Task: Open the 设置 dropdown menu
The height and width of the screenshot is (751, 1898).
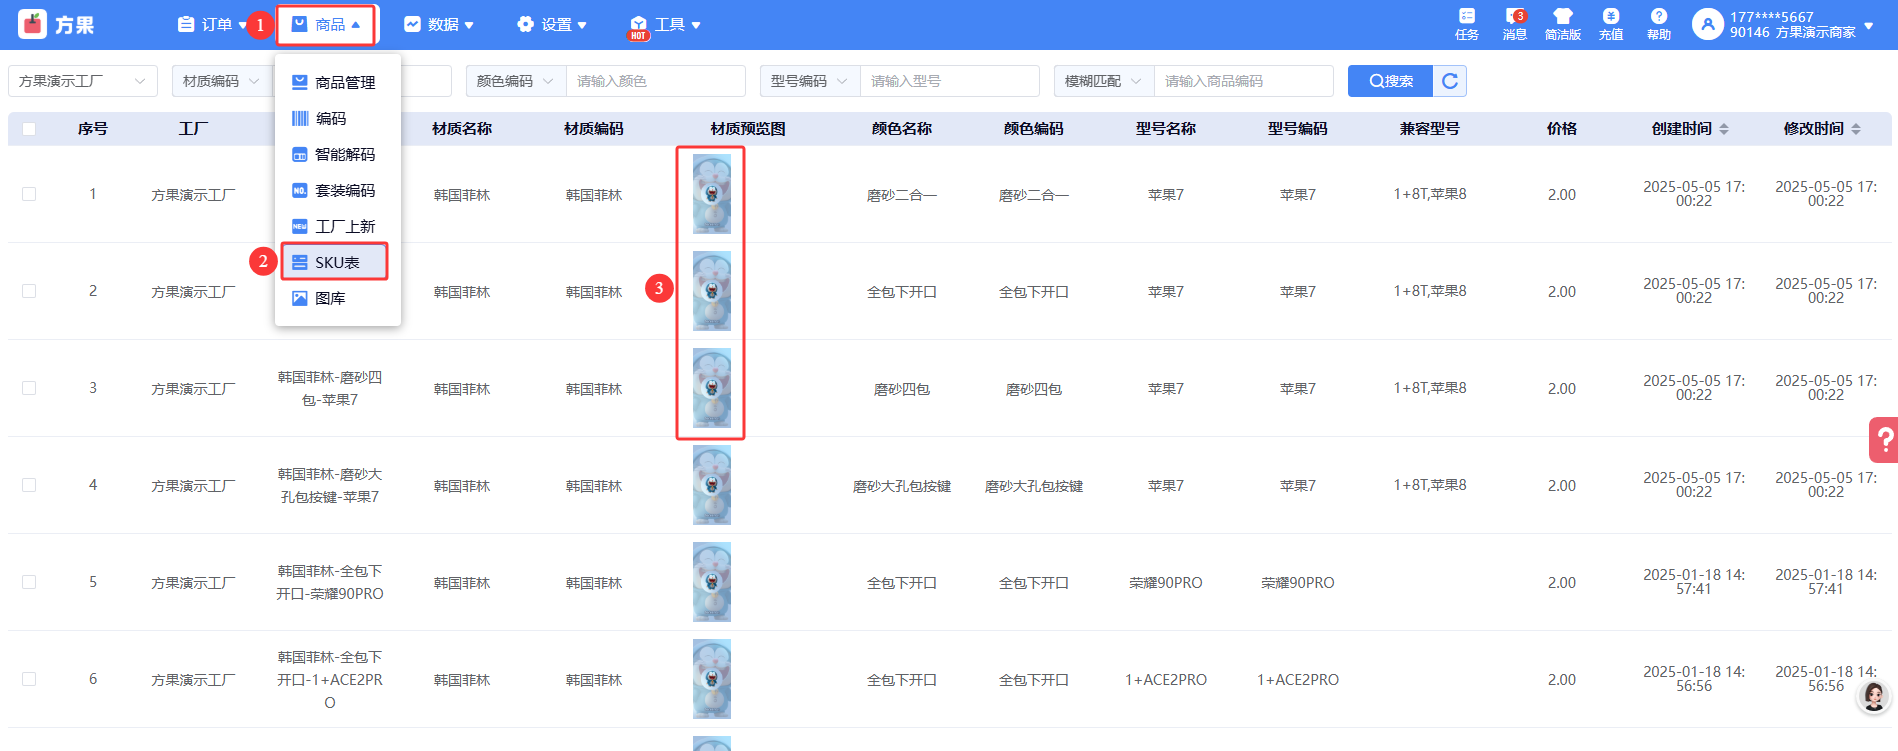Action: (x=552, y=24)
